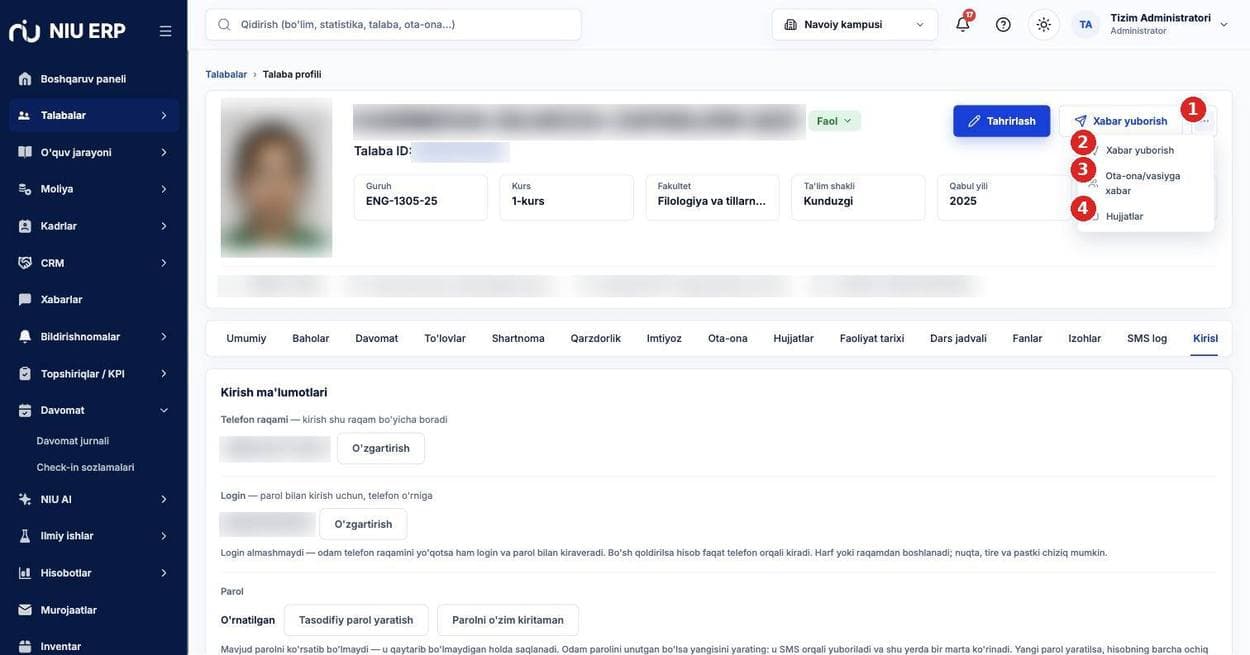
Task: Focus the Qidirish search field
Action: pos(393,24)
